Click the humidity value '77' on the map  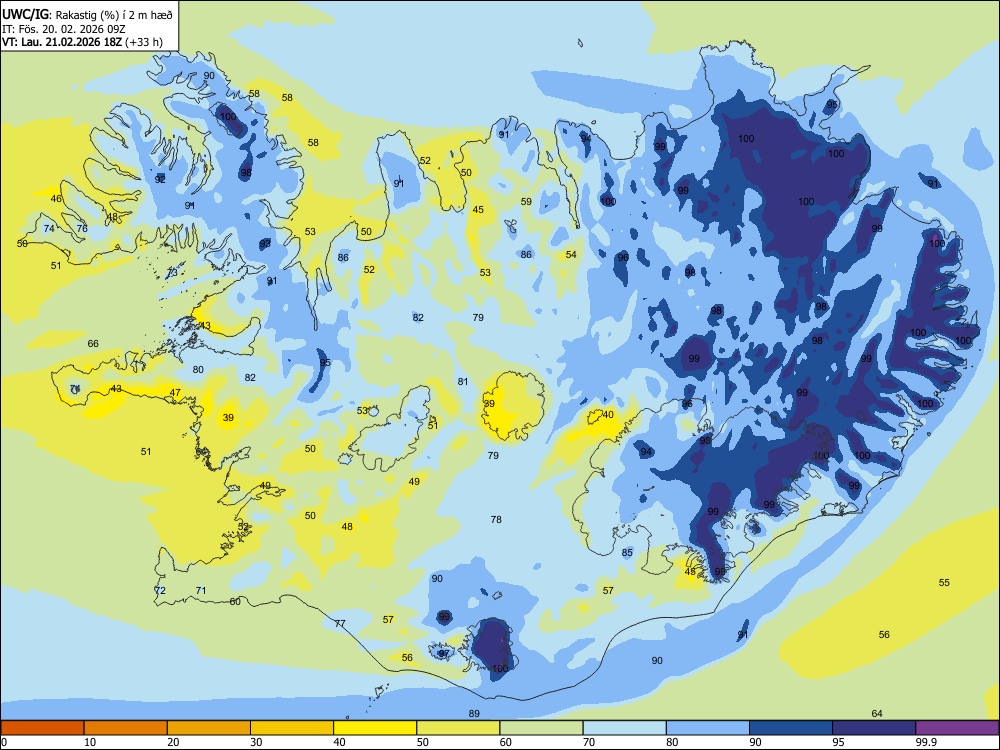click(x=340, y=624)
